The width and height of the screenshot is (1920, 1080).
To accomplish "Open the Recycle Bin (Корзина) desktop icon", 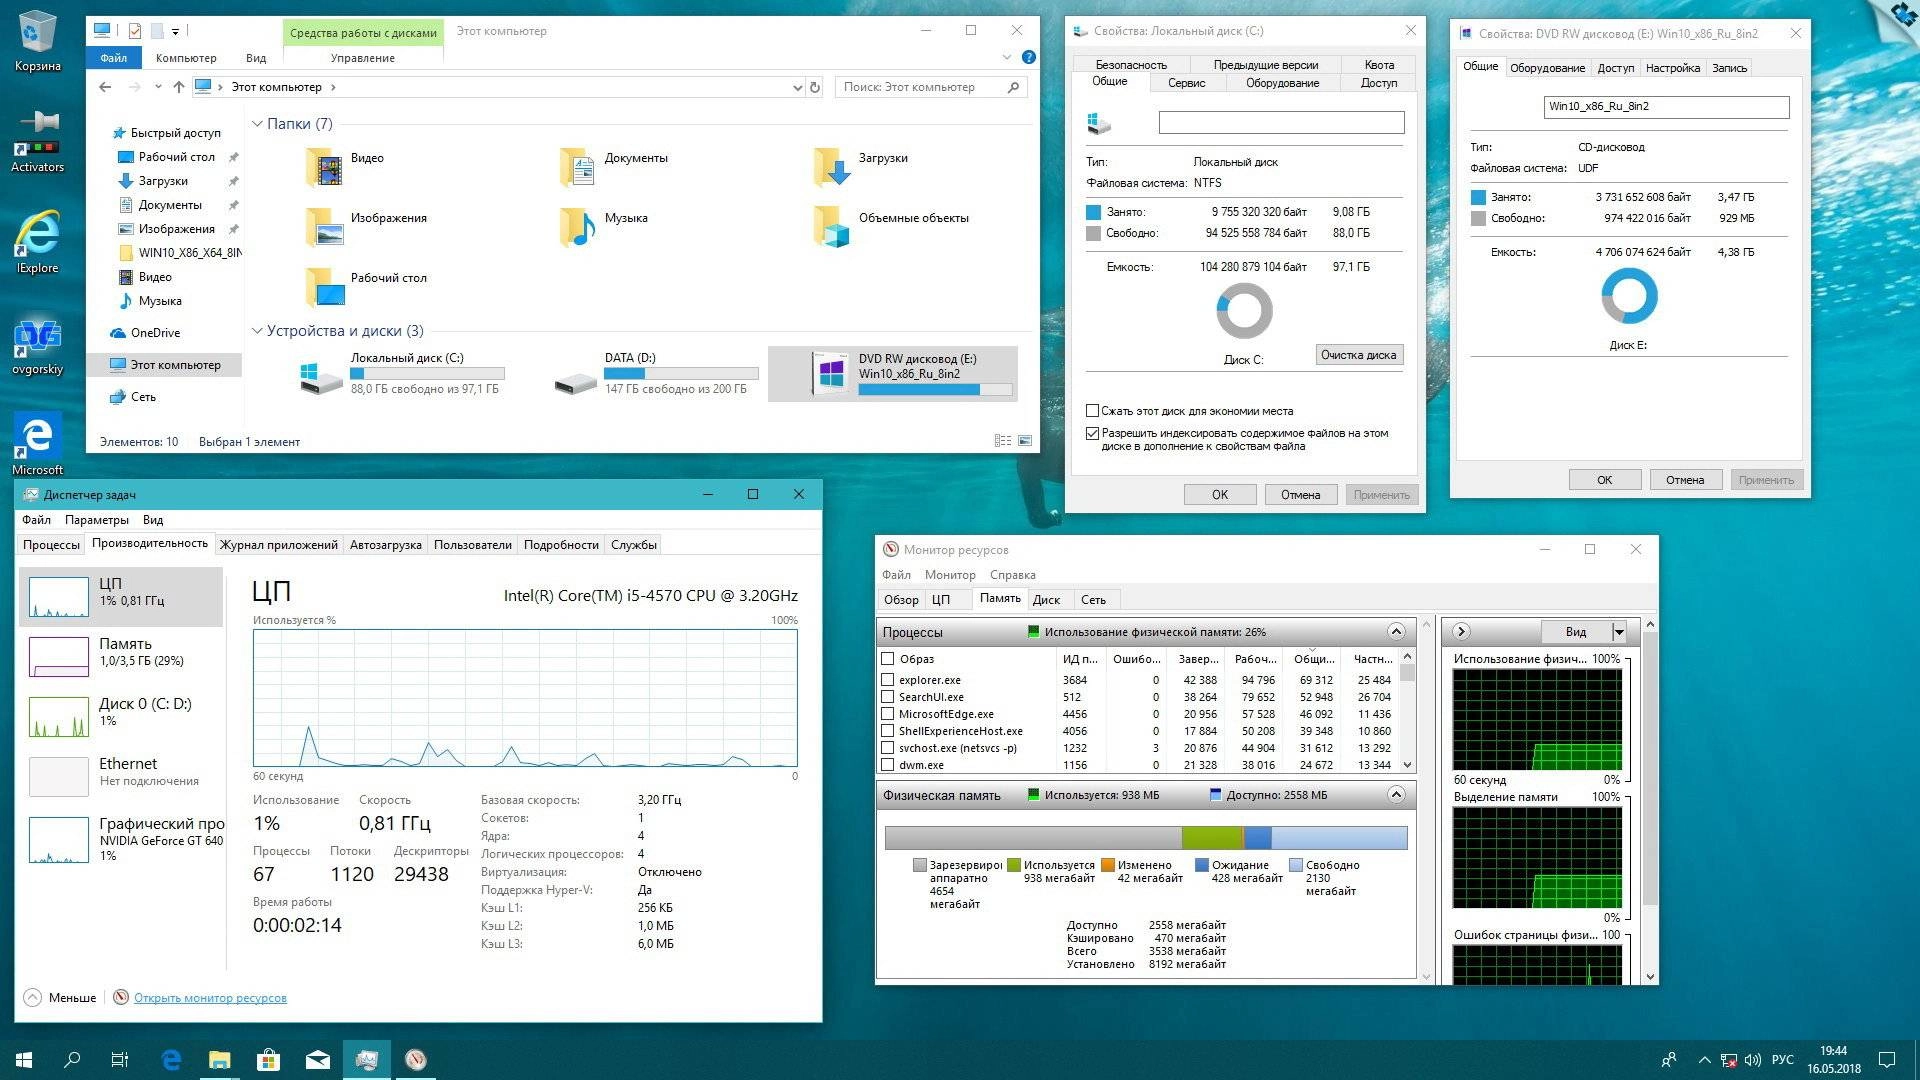I will point(37,41).
